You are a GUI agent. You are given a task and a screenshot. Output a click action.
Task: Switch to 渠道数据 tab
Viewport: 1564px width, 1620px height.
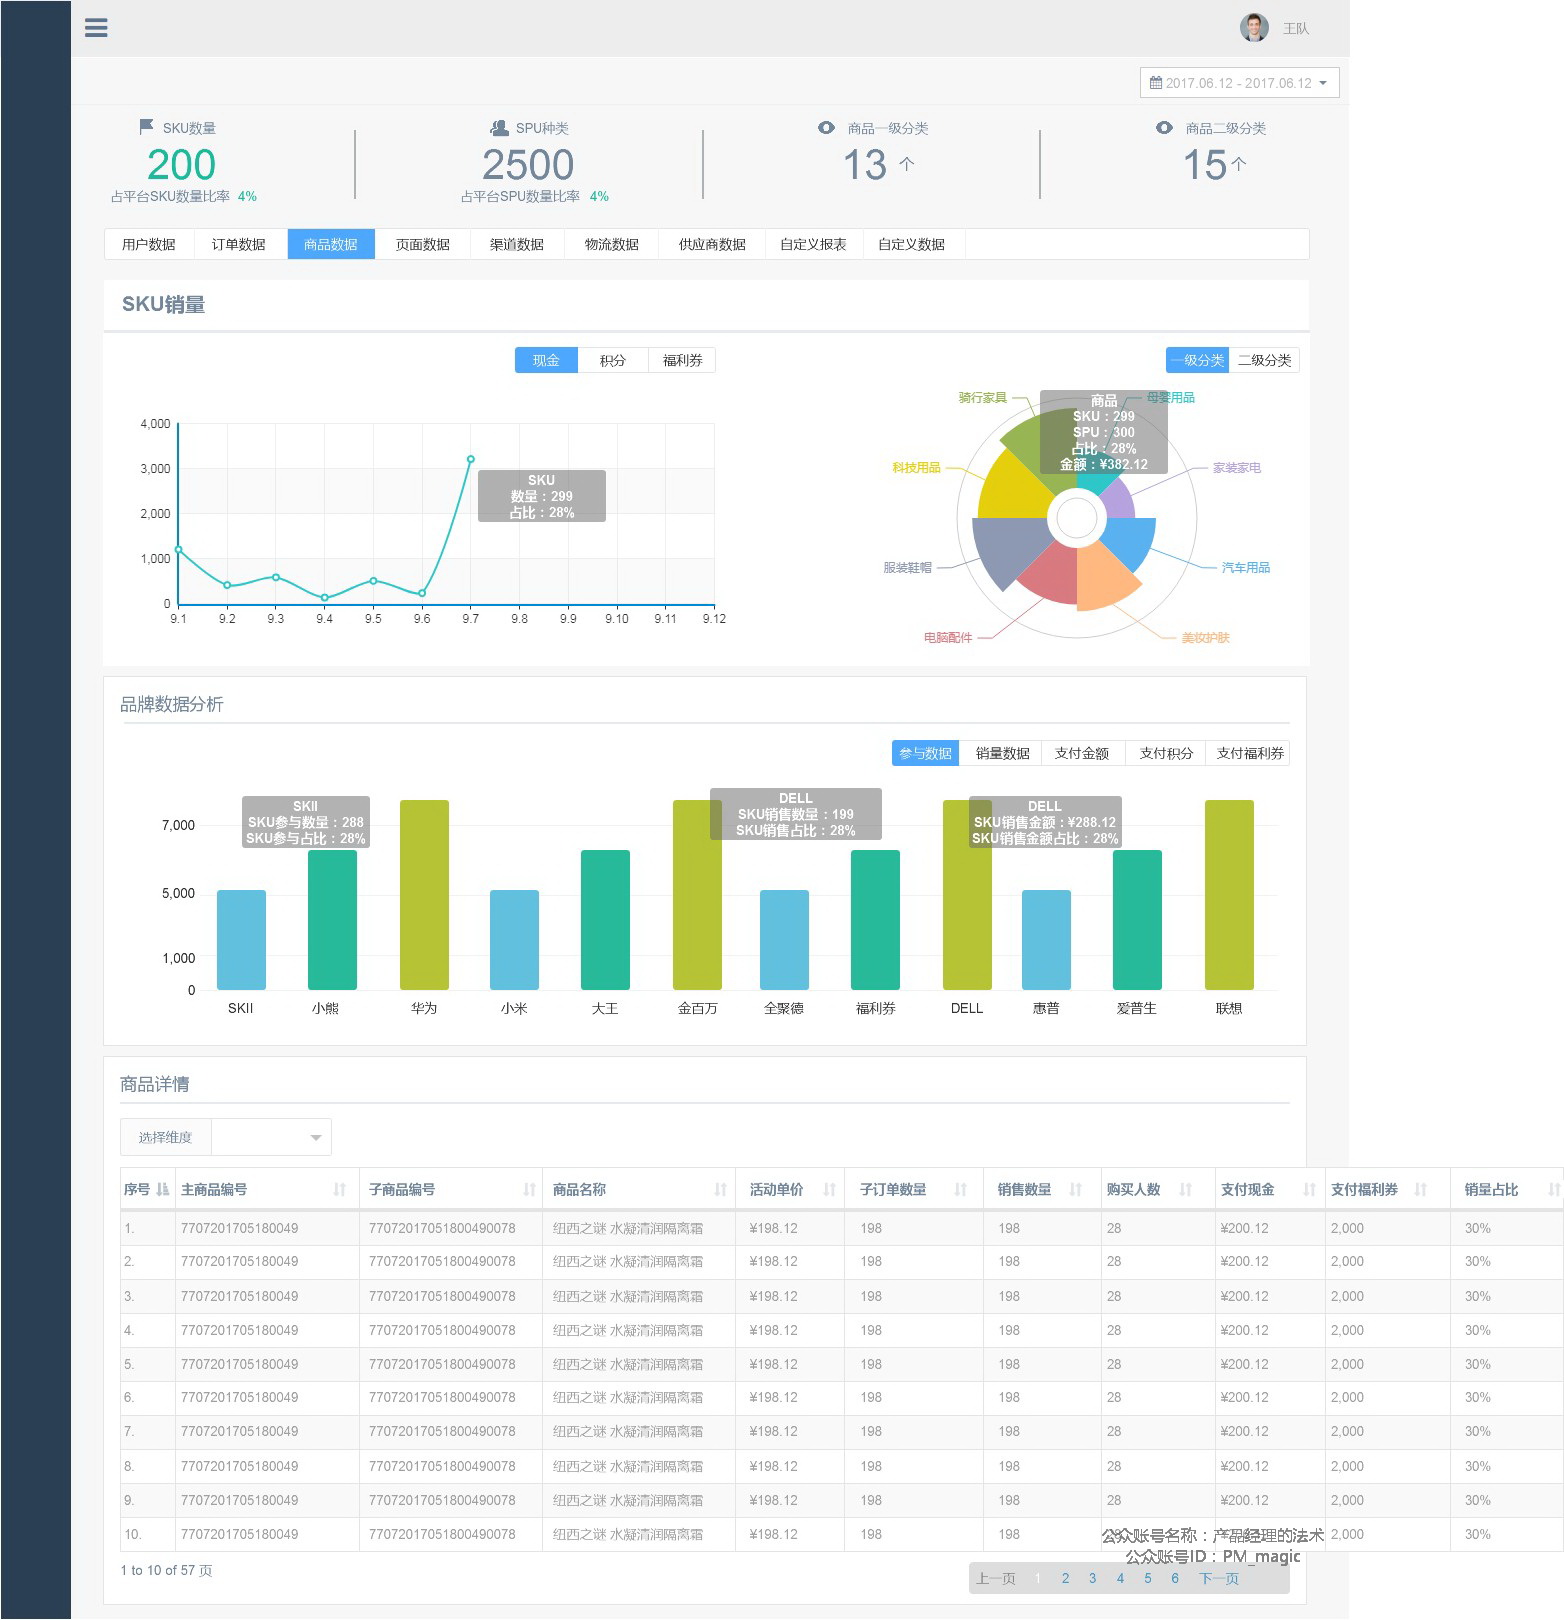click(x=517, y=244)
